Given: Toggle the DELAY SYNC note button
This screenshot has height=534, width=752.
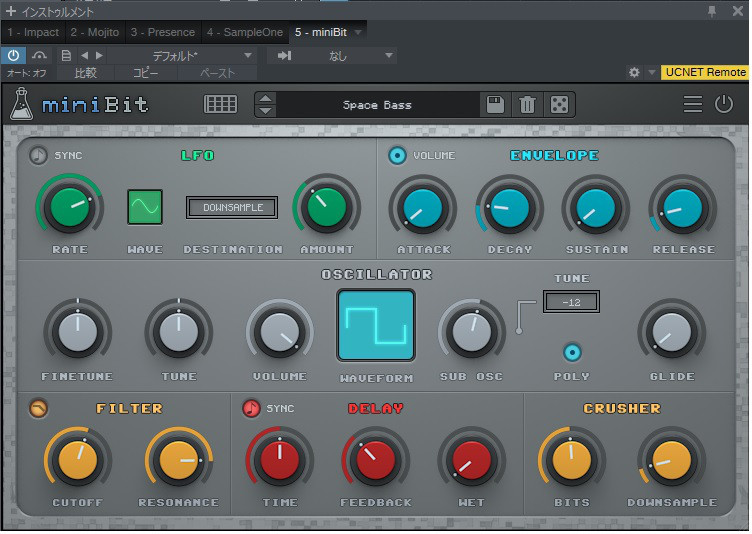Looking at the screenshot, I should click(x=251, y=408).
